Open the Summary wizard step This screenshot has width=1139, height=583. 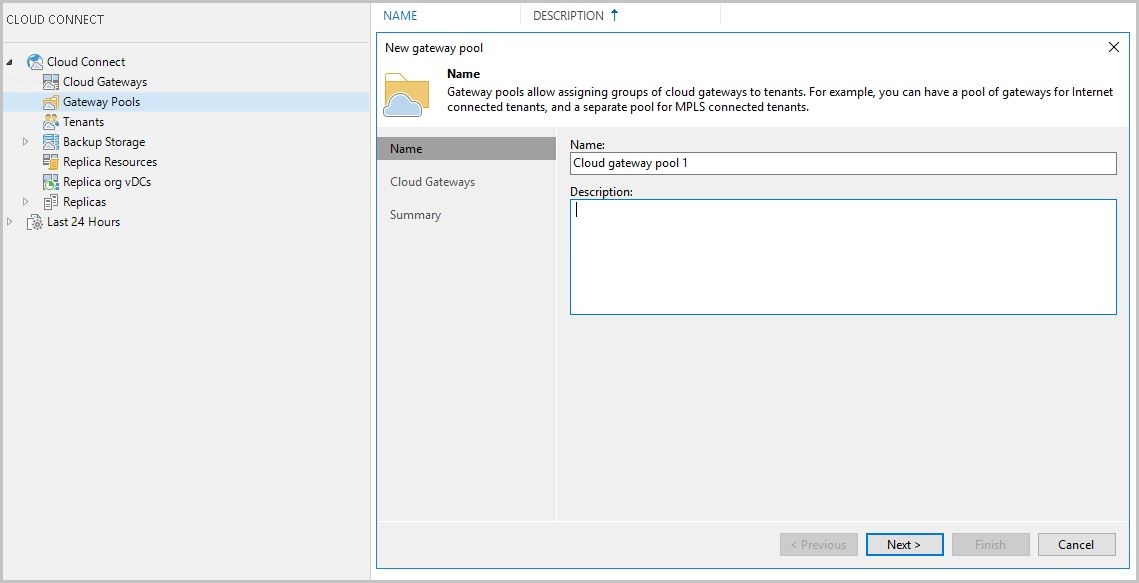click(x=415, y=214)
